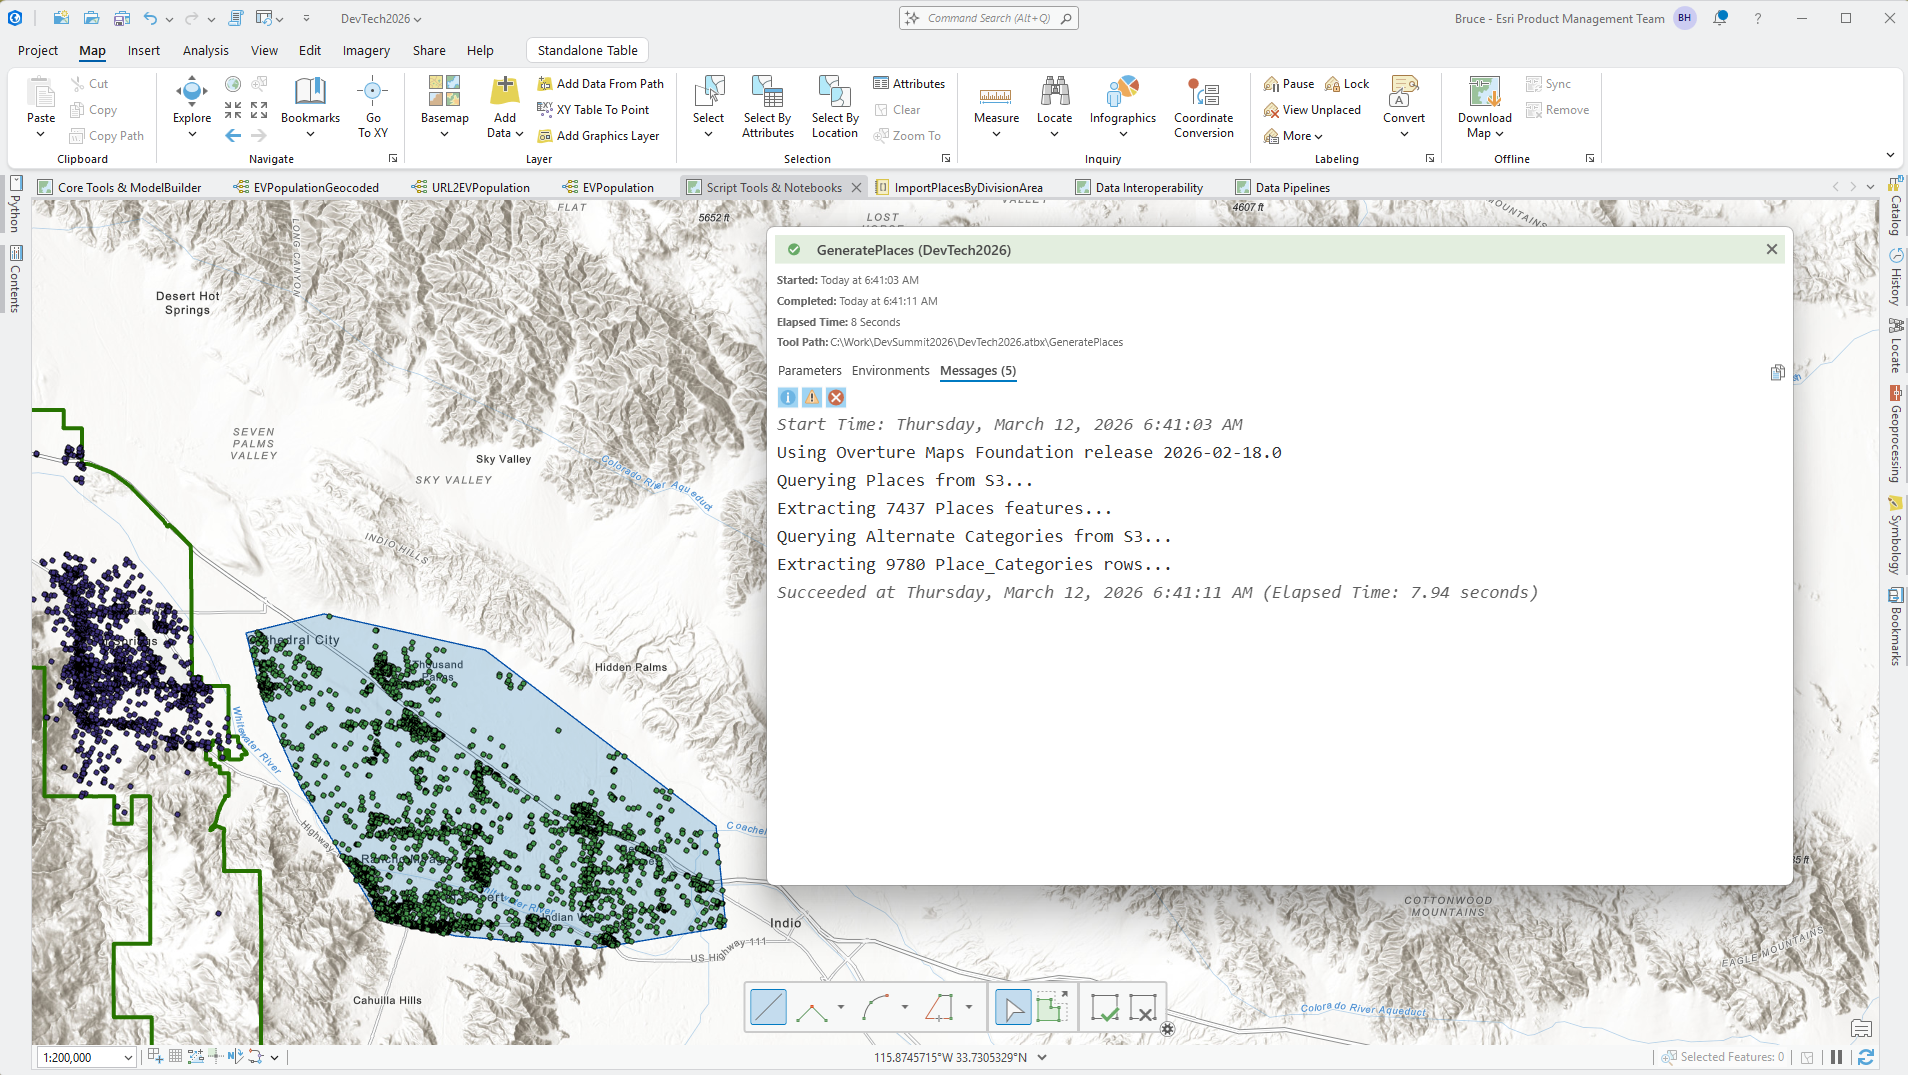The width and height of the screenshot is (1908, 1075).
Task: Refresh the map view
Action: (1865, 1057)
